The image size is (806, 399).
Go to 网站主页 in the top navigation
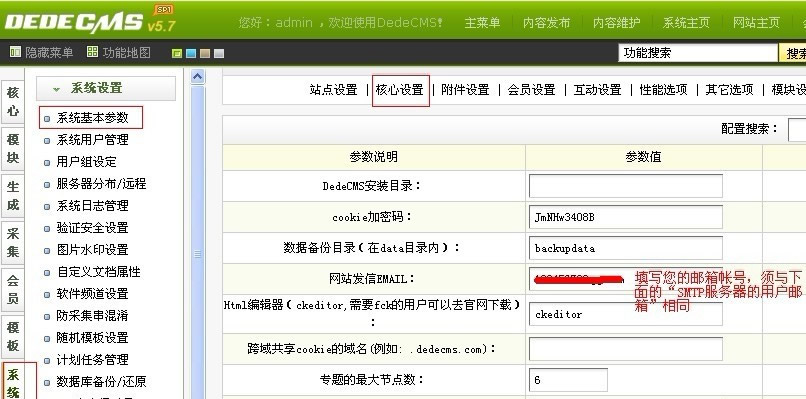point(756,23)
